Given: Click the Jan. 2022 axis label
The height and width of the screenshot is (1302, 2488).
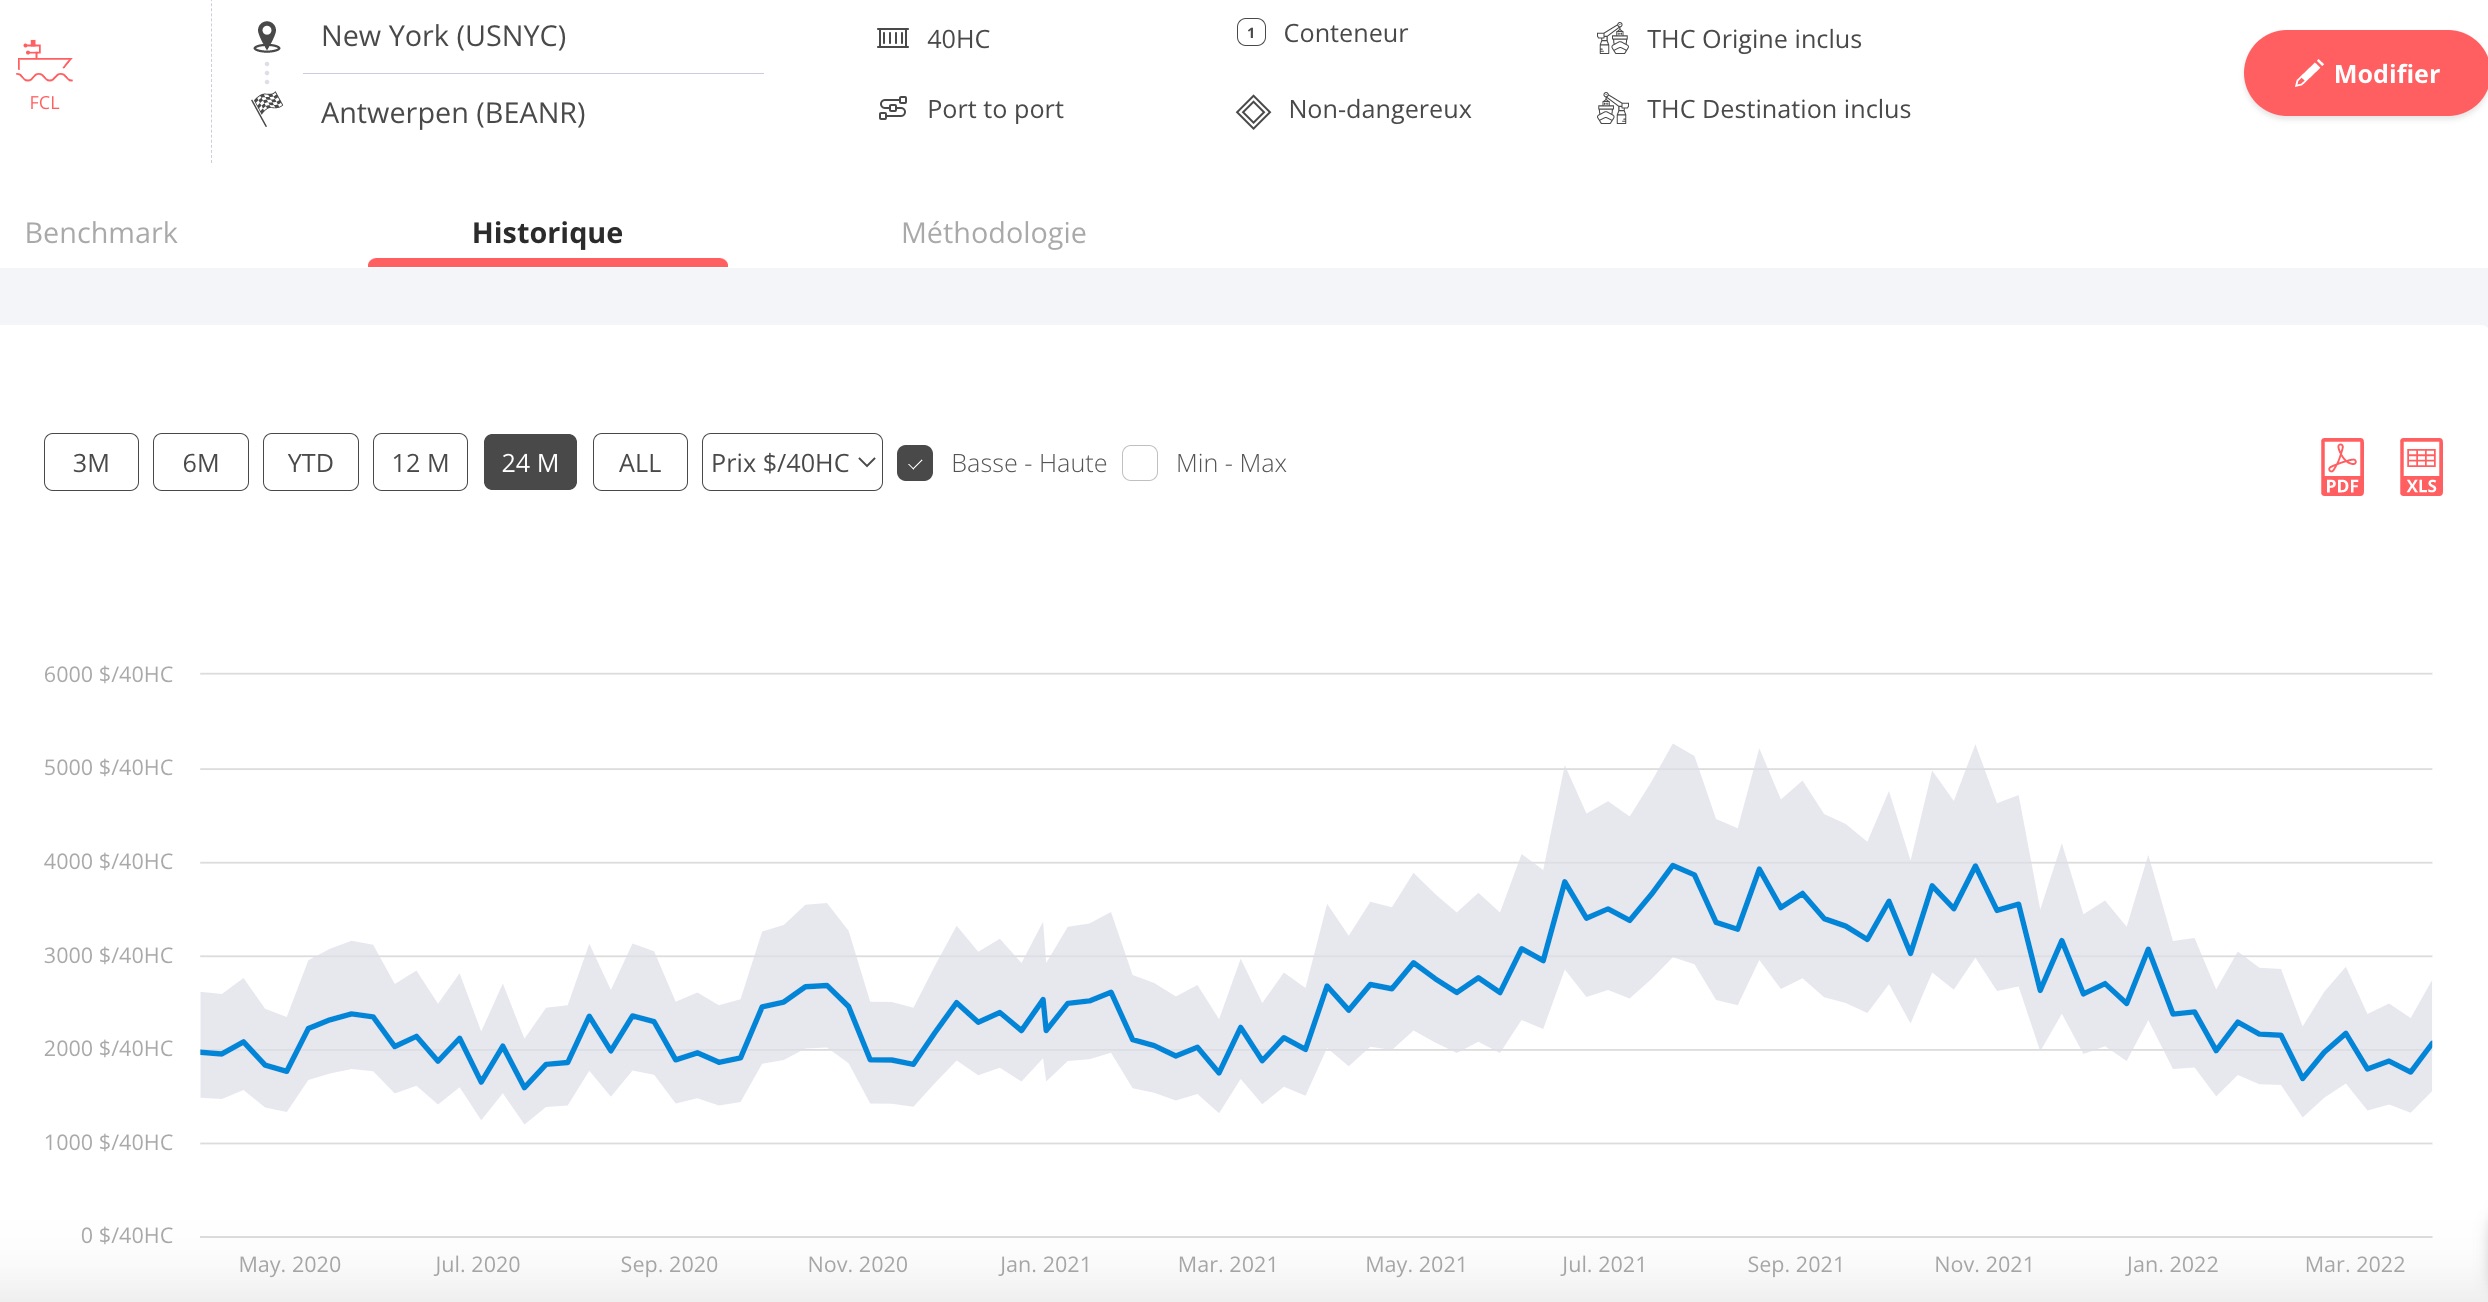Looking at the screenshot, I should coord(2172,1264).
